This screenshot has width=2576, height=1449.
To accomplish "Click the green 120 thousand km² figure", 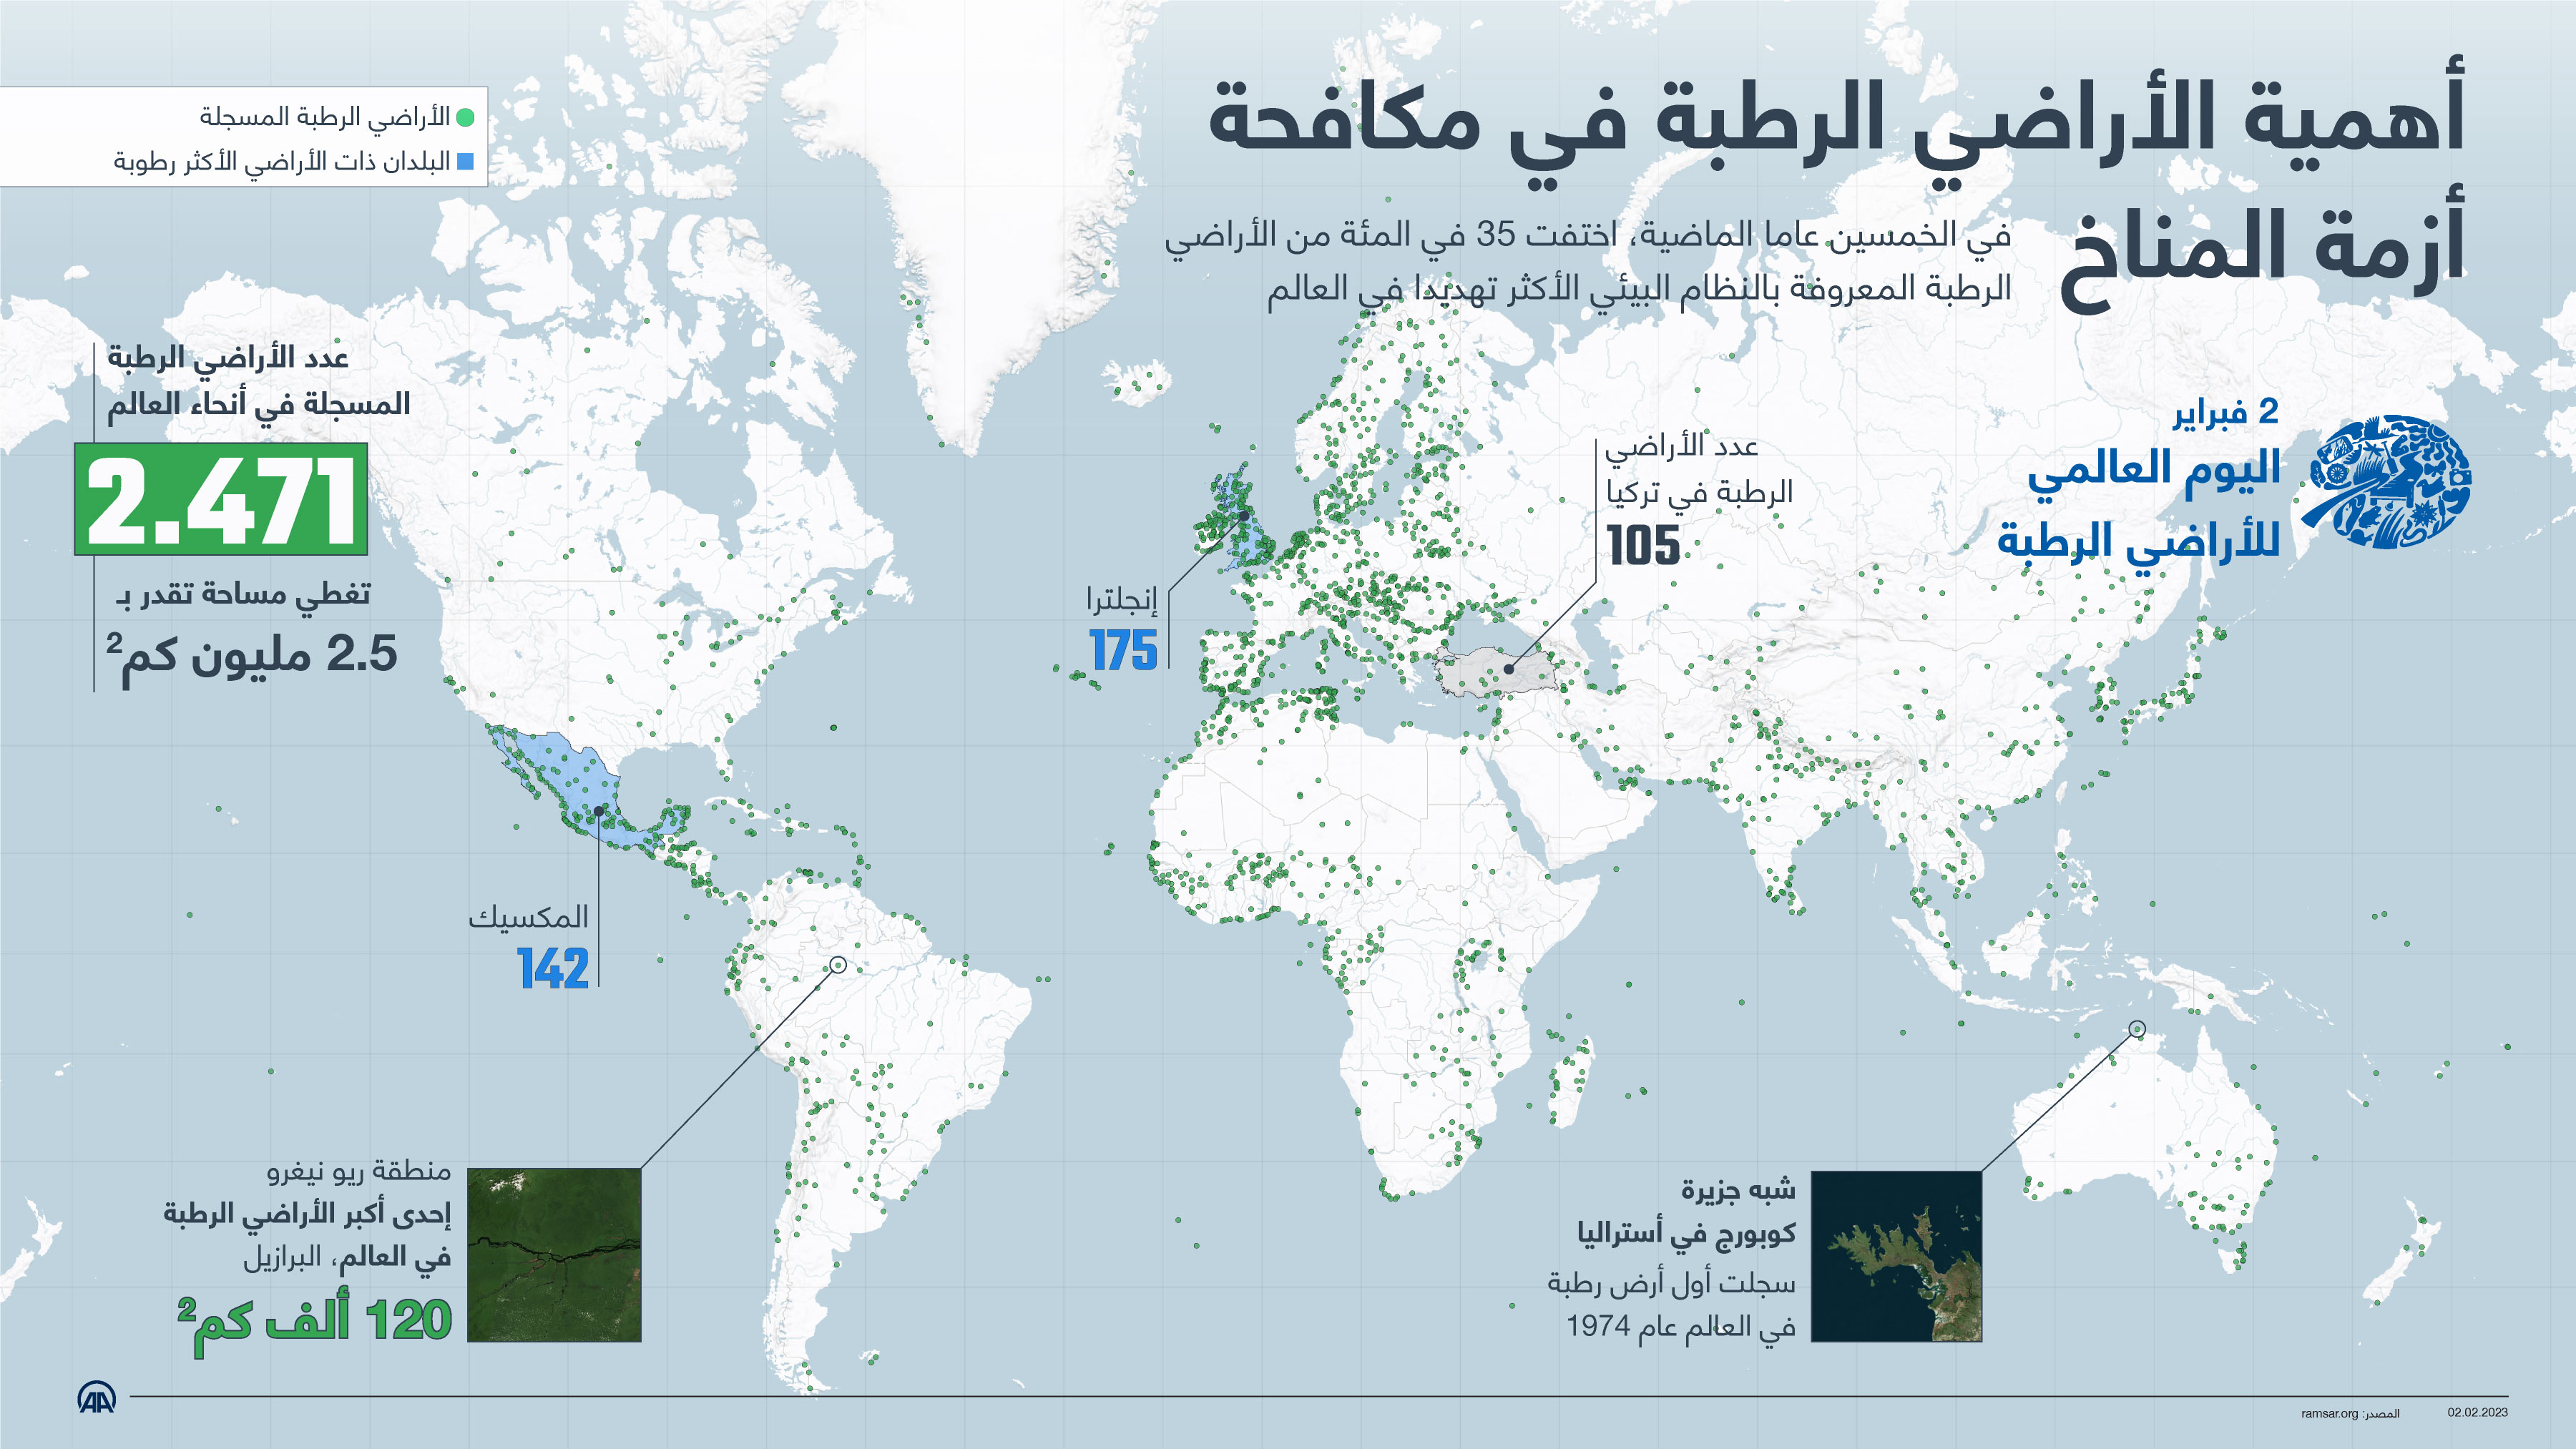I will [314, 1322].
